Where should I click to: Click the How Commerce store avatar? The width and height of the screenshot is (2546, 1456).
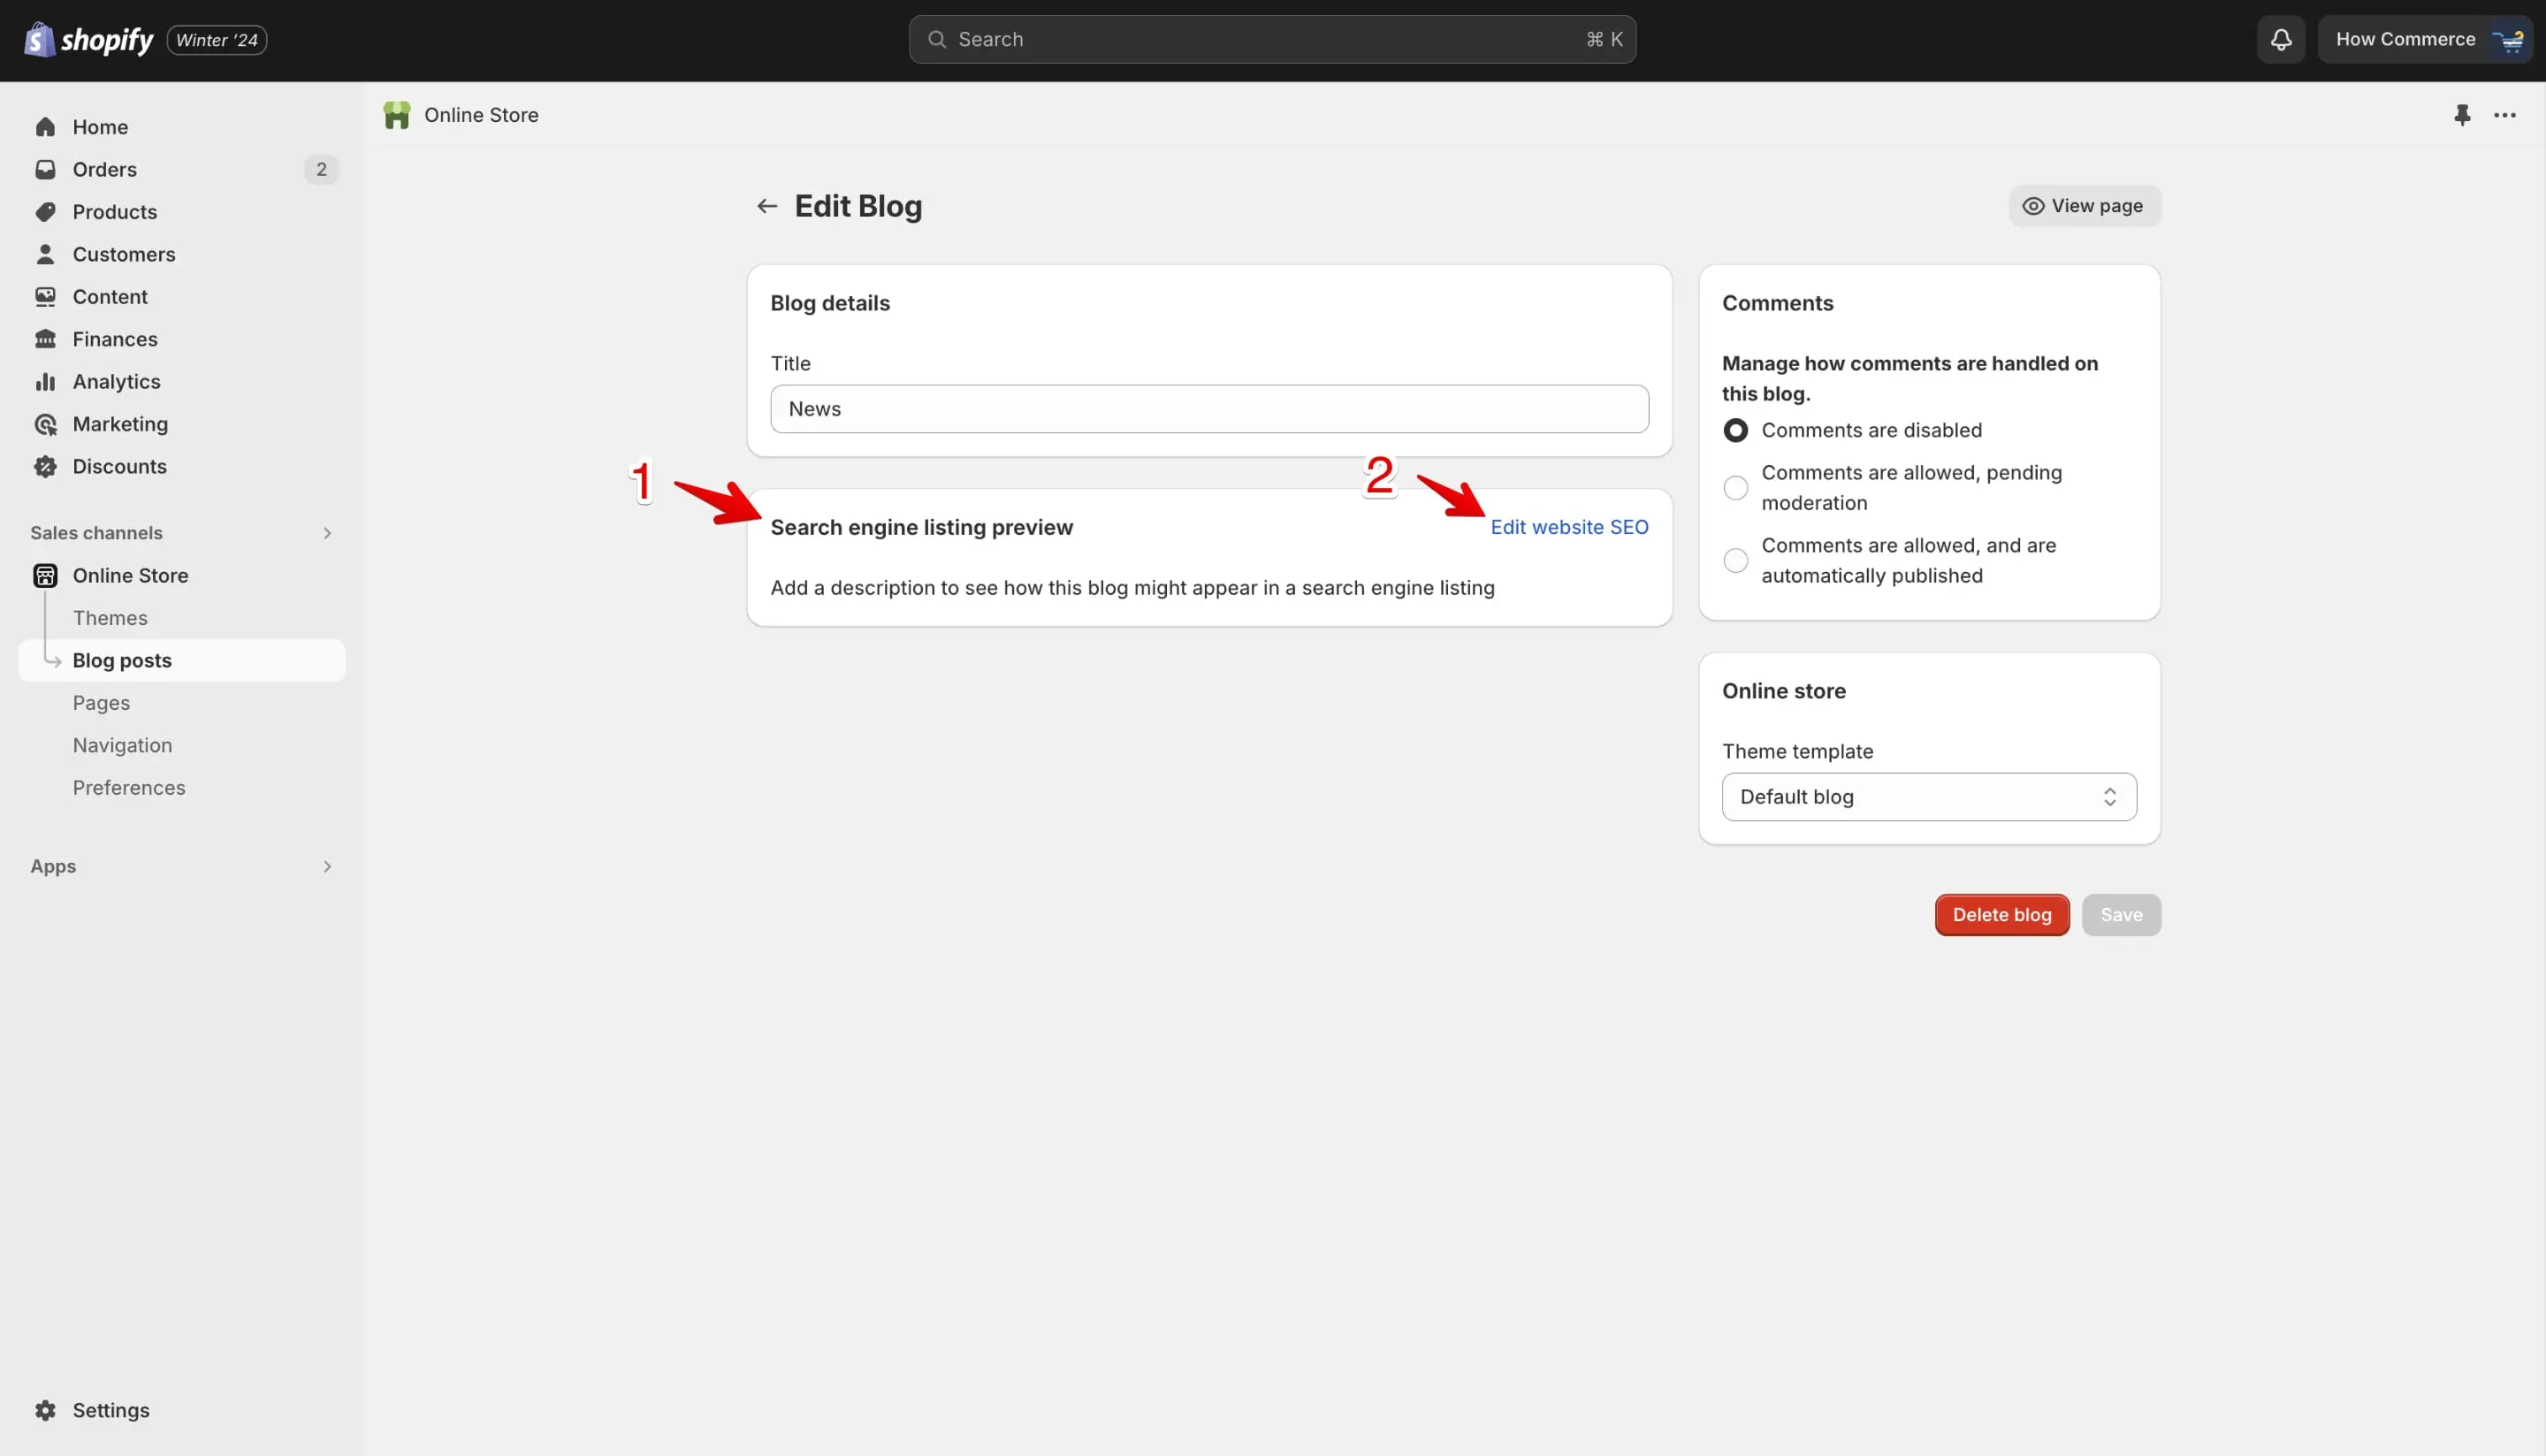[x=2508, y=39]
